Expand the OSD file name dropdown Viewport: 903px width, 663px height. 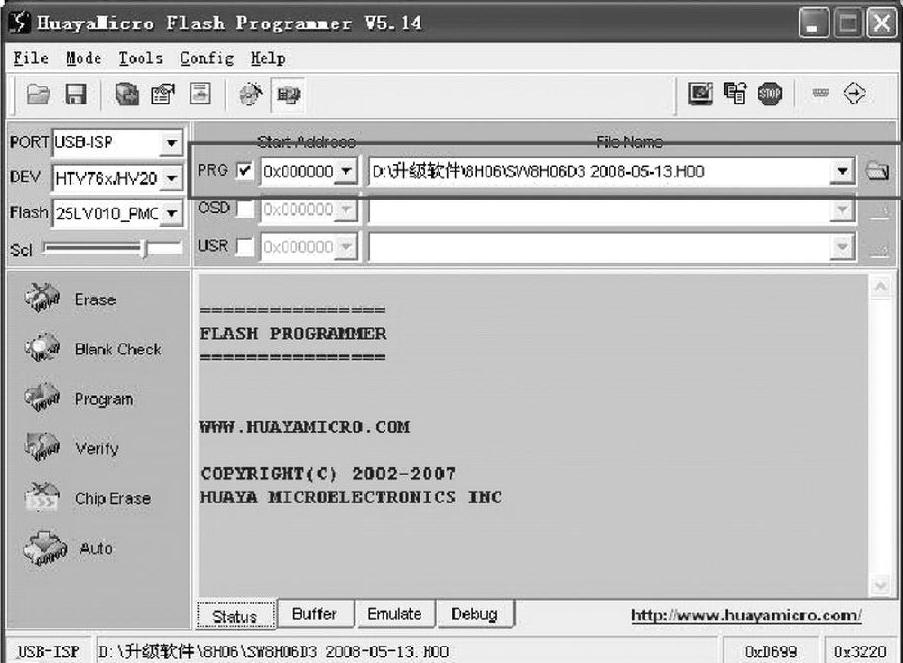[842, 209]
